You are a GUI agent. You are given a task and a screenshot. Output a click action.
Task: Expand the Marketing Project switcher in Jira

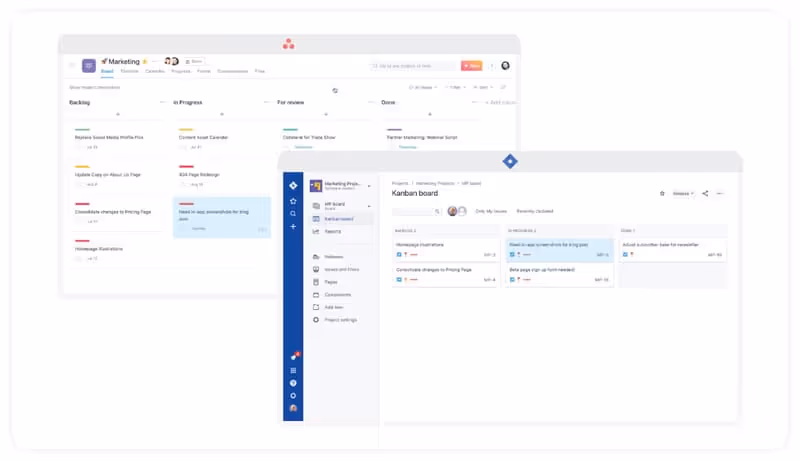[369, 186]
